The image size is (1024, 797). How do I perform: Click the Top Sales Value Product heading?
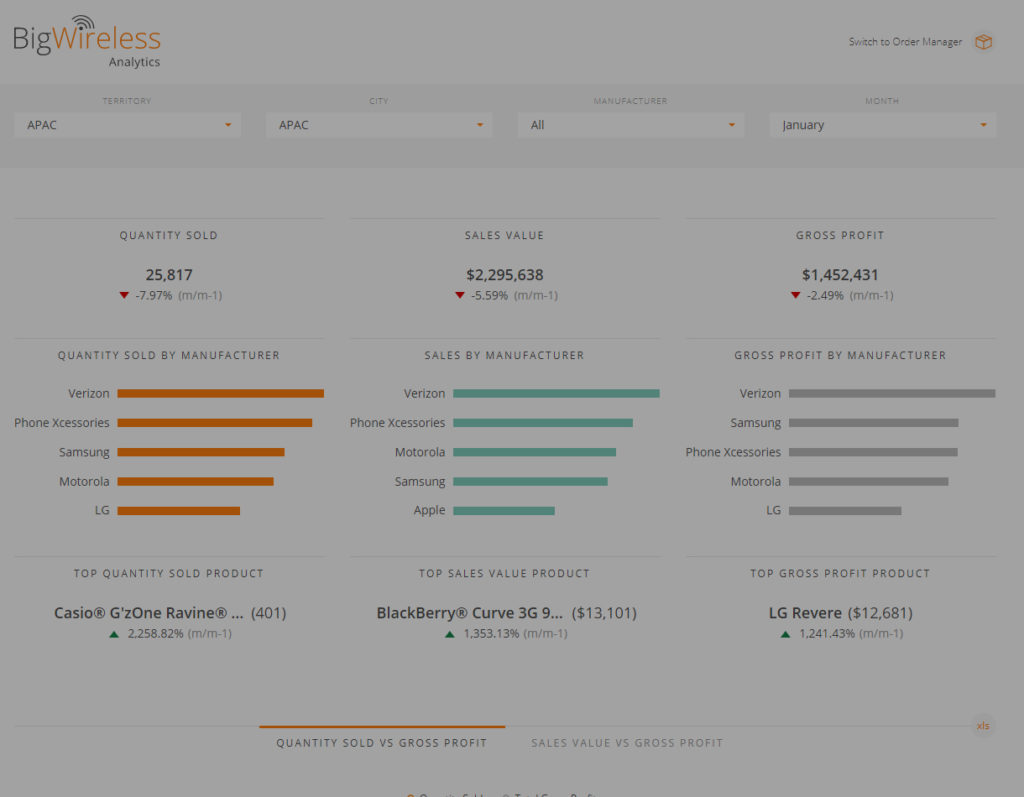click(505, 574)
